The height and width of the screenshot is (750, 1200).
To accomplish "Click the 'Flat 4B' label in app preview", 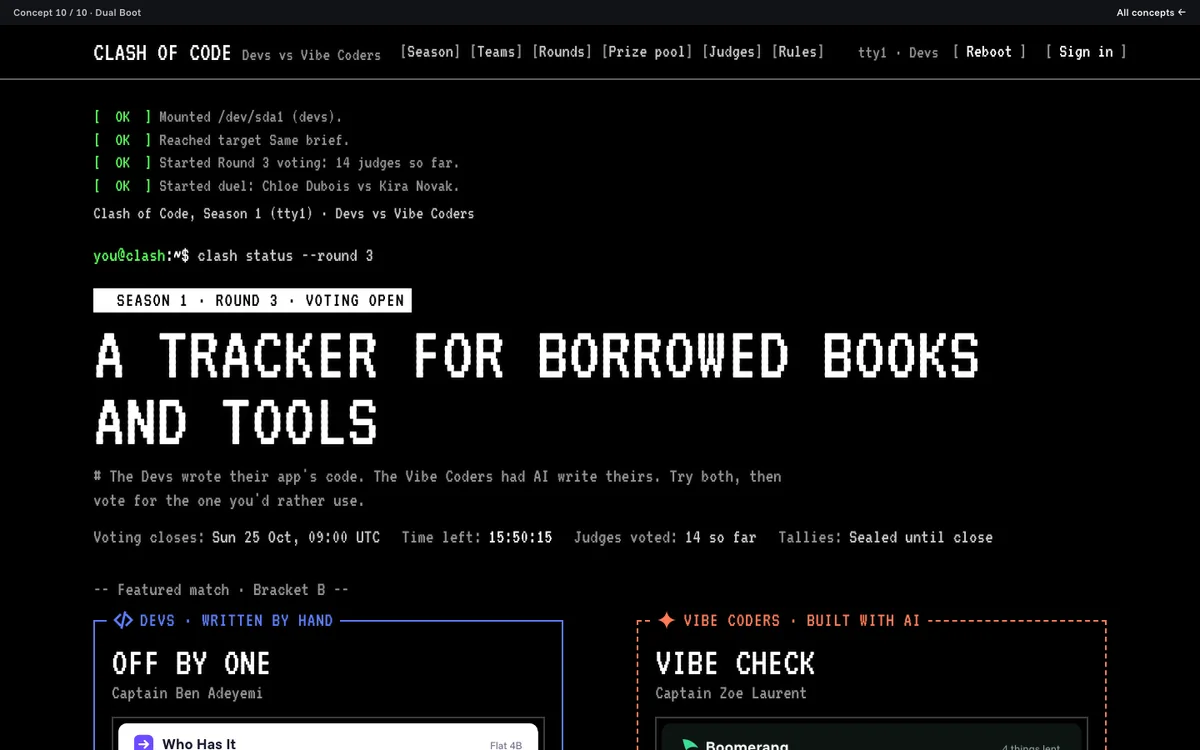I will (506, 745).
